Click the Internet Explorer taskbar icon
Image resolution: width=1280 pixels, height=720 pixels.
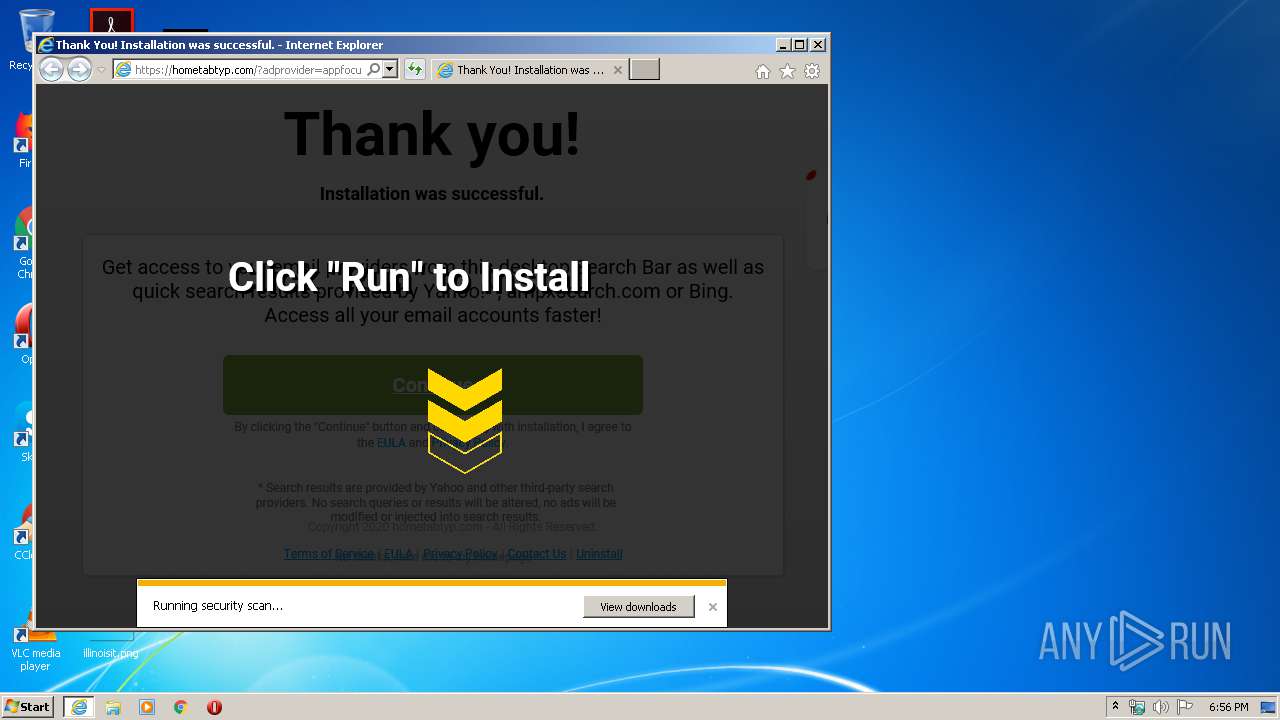[79, 707]
